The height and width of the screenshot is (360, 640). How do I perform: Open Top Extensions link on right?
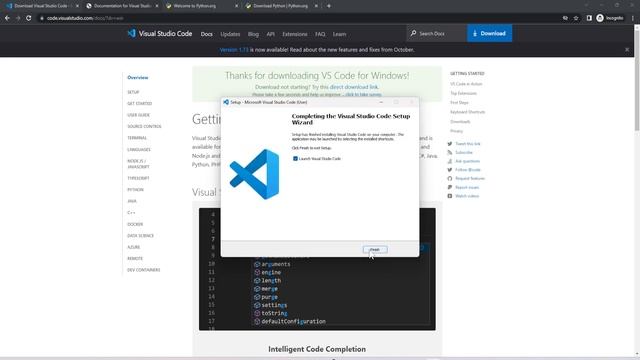(x=463, y=93)
